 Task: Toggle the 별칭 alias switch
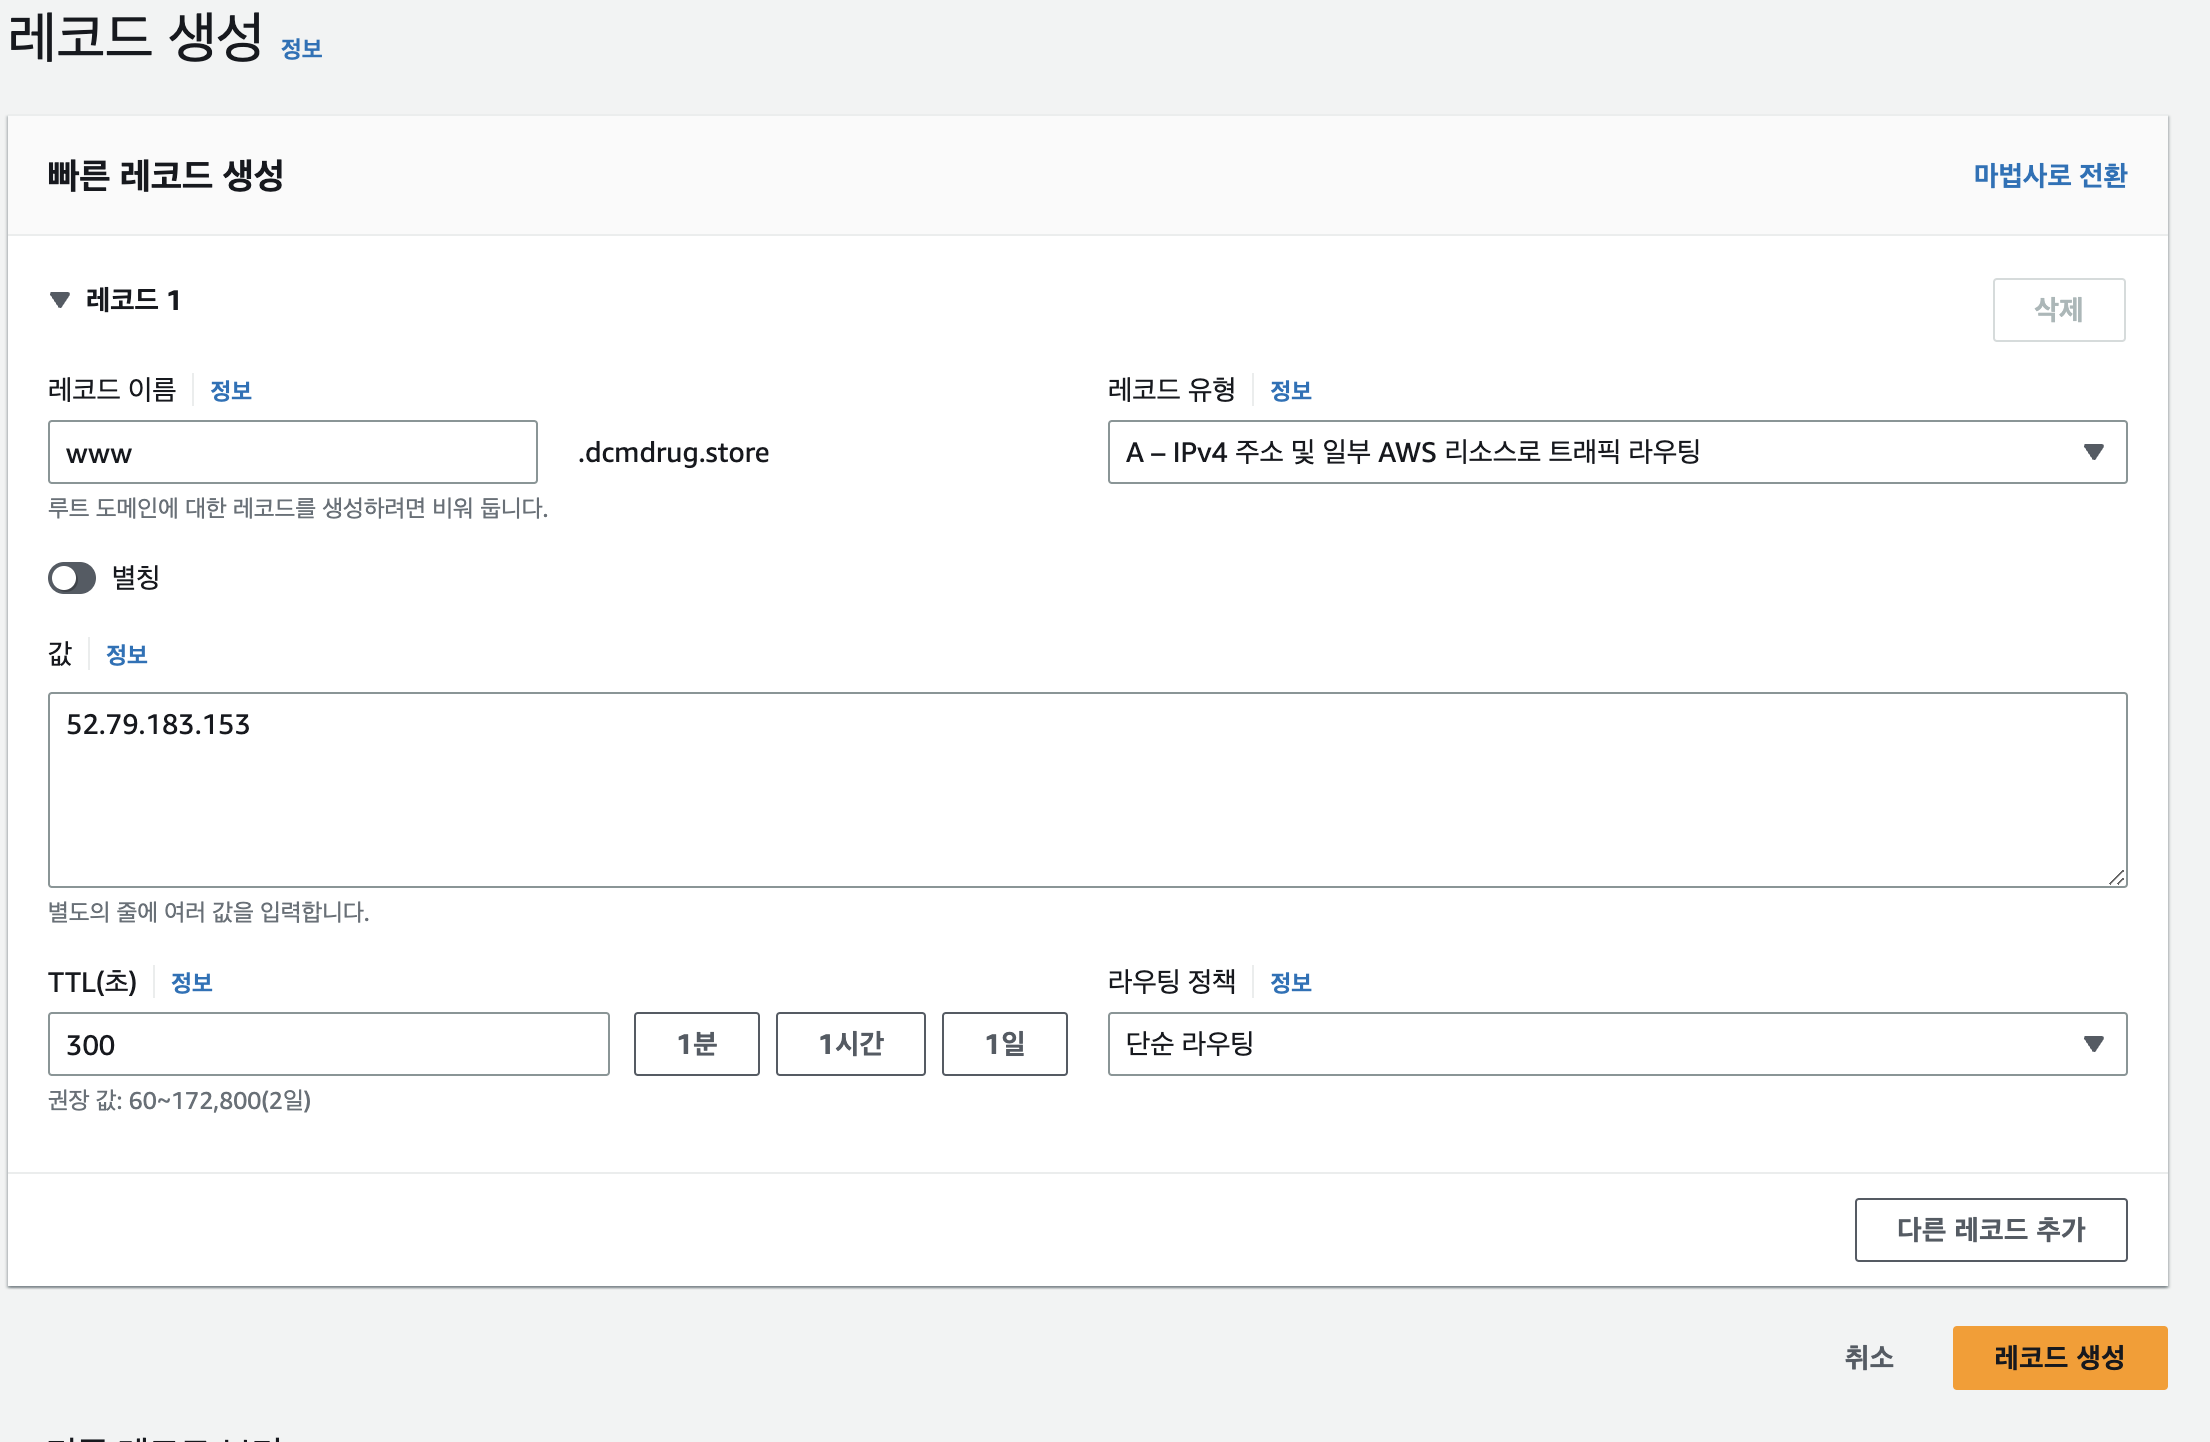click(72, 578)
